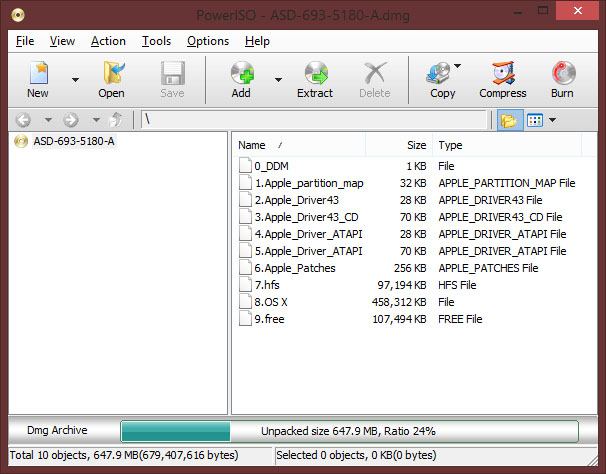Click the Save toolbar icon
The image size is (606, 474).
(172, 73)
